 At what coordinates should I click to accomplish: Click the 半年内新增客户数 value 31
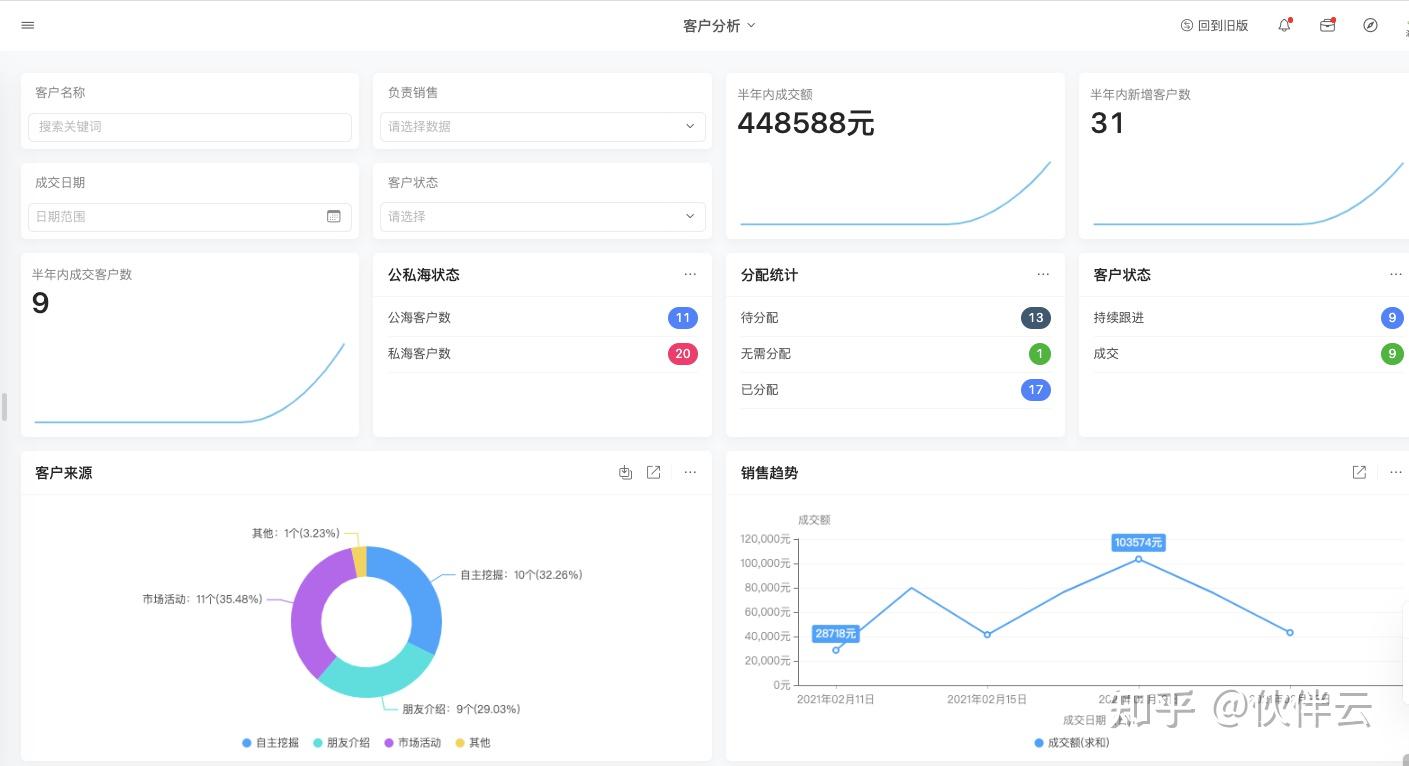pos(1107,124)
